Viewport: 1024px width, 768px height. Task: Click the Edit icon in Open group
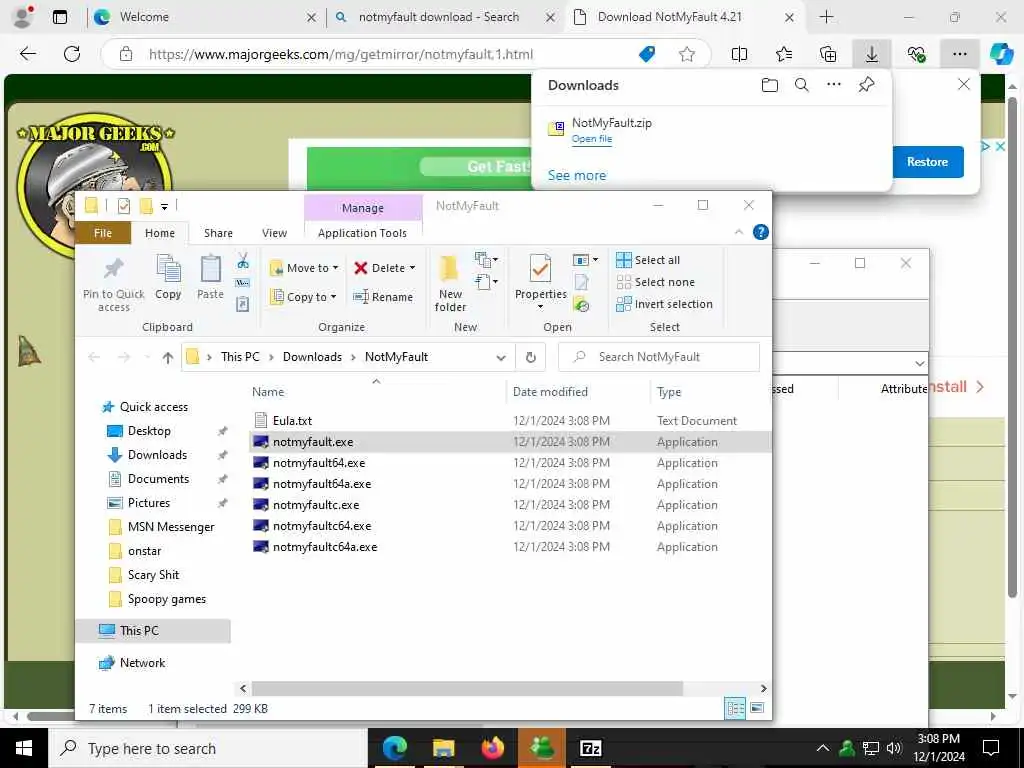click(x=581, y=282)
